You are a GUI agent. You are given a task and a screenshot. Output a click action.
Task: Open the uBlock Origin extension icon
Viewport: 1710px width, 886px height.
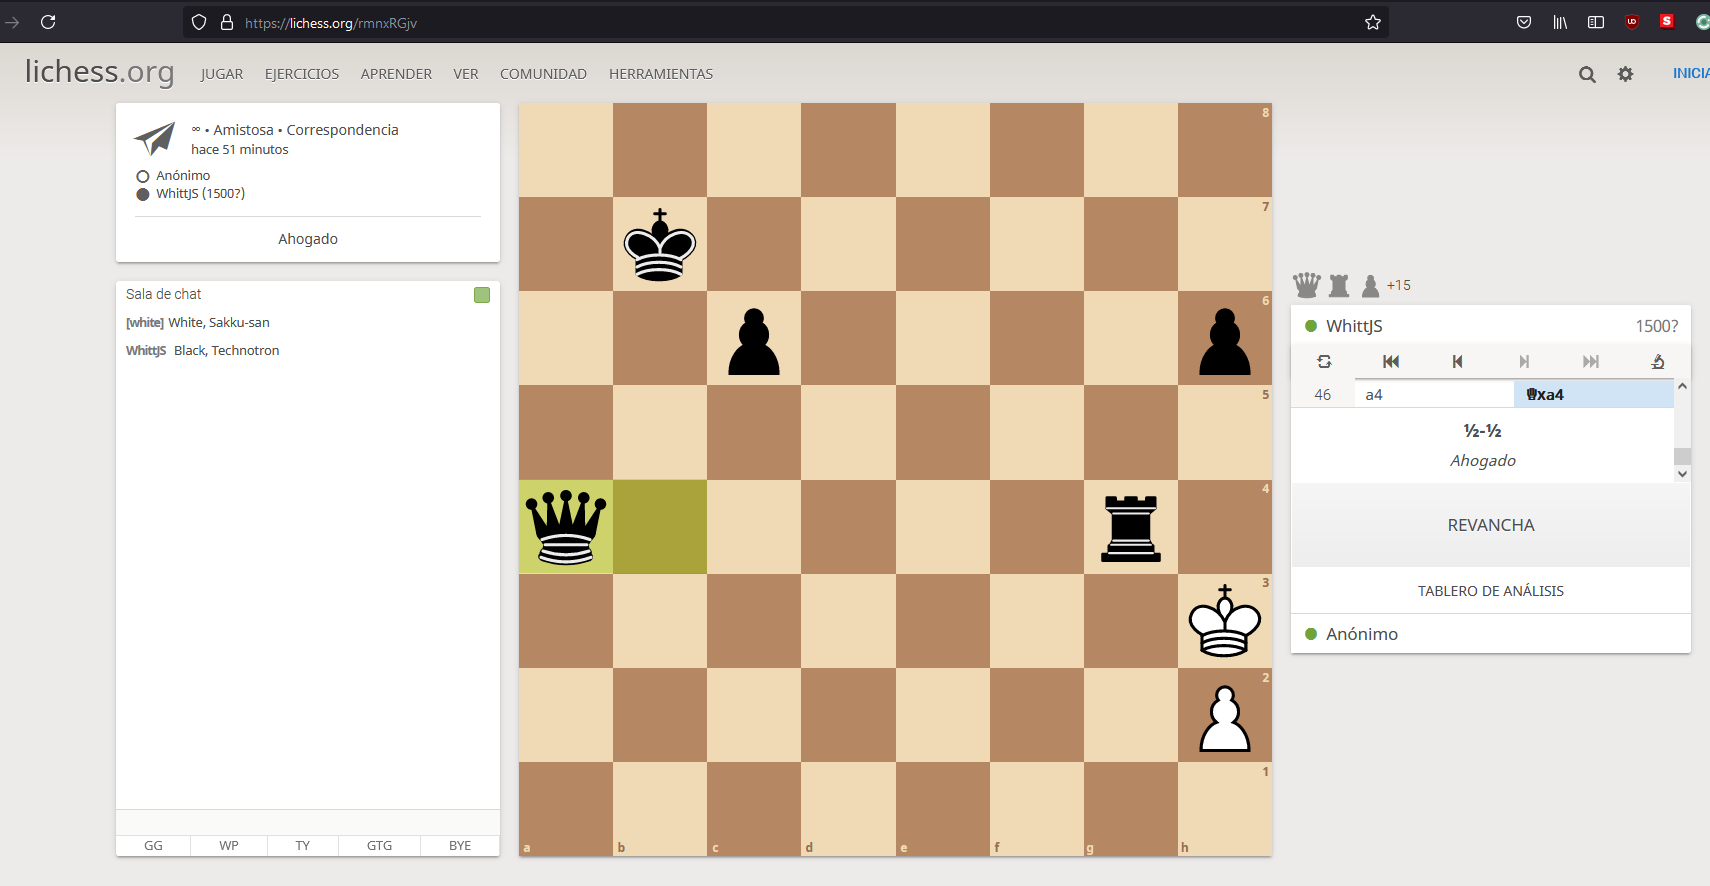[1632, 22]
